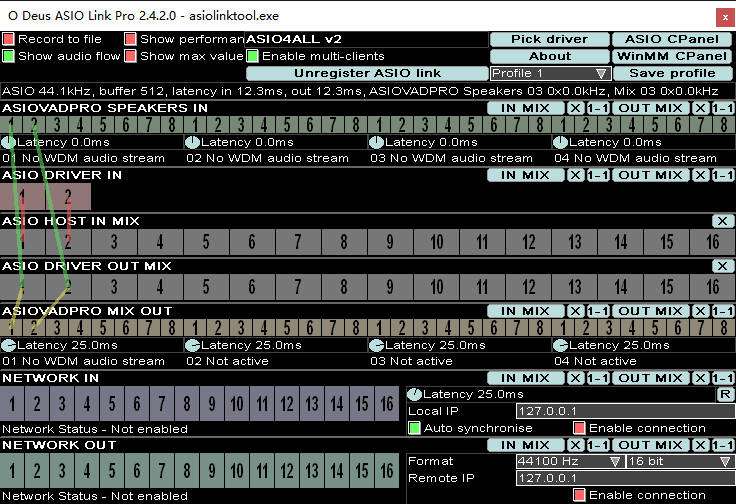Click channel 1 in ASIO DRIVER IN

tap(22, 197)
